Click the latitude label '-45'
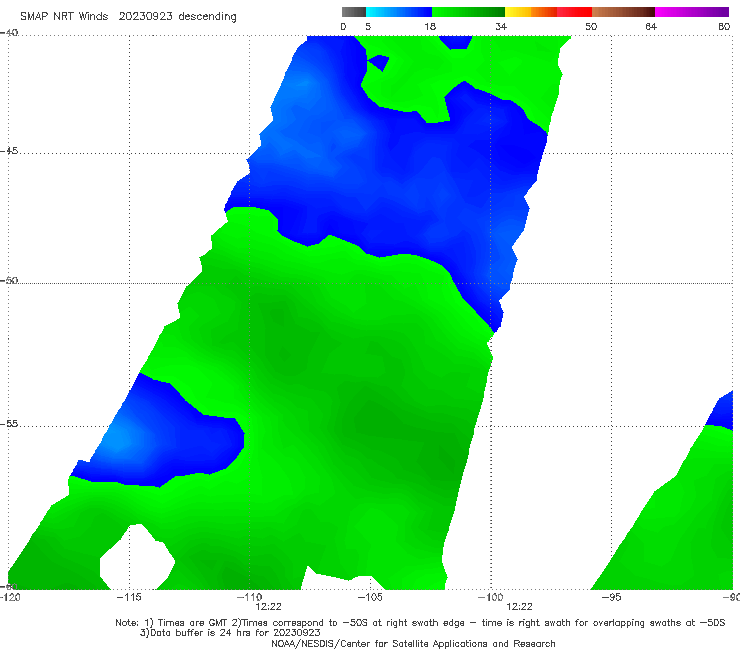 pos(9,151)
